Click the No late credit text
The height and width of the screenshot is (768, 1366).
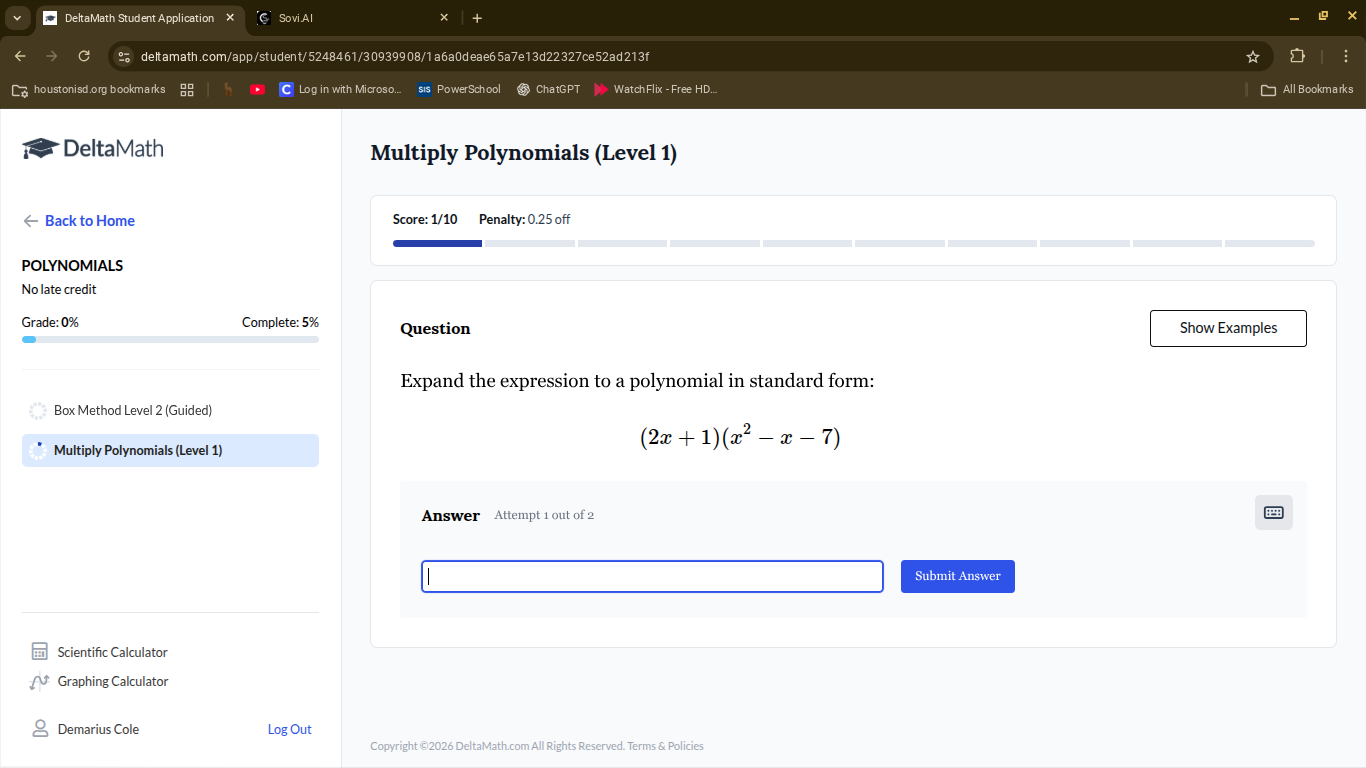coord(59,290)
